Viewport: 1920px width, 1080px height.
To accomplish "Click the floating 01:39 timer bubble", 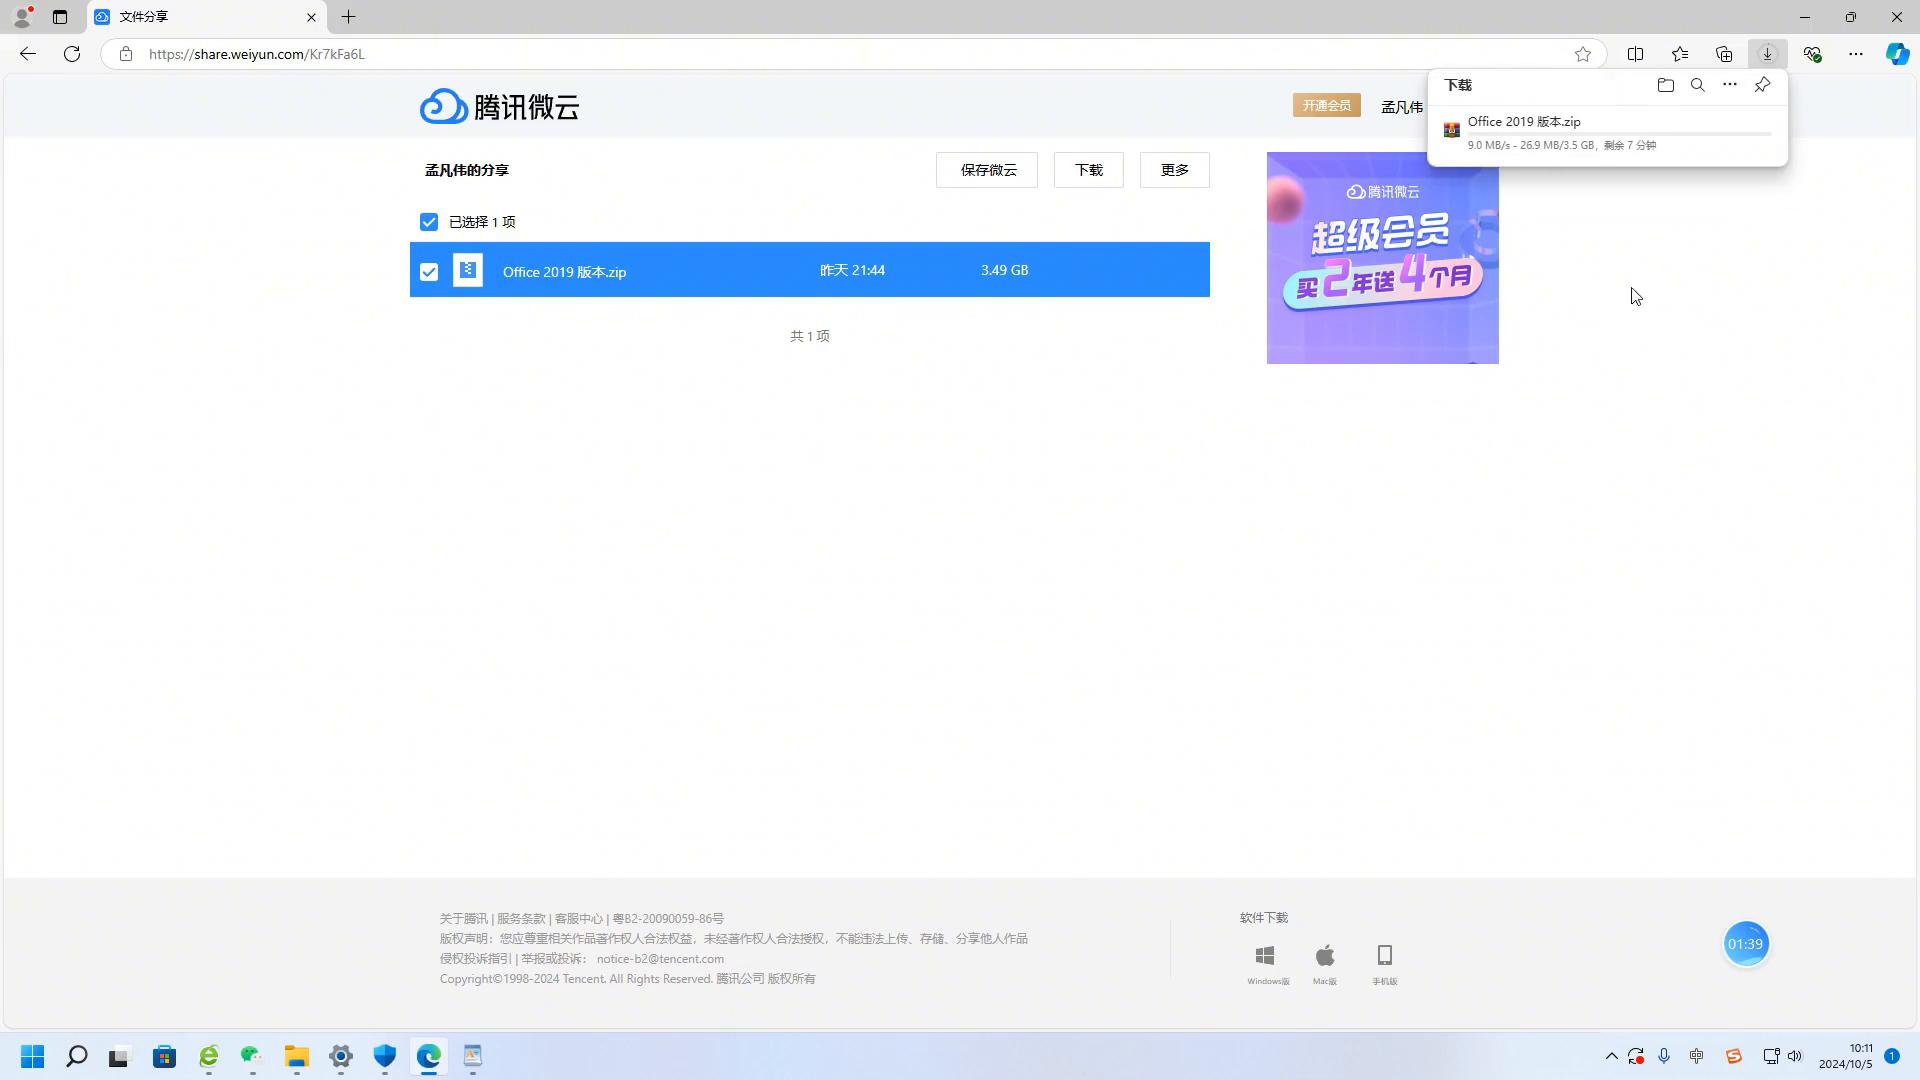I will (1746, 944).
